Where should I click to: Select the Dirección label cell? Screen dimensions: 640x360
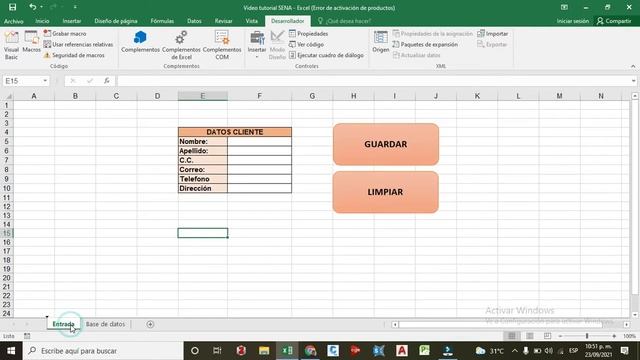click(203, 188)
